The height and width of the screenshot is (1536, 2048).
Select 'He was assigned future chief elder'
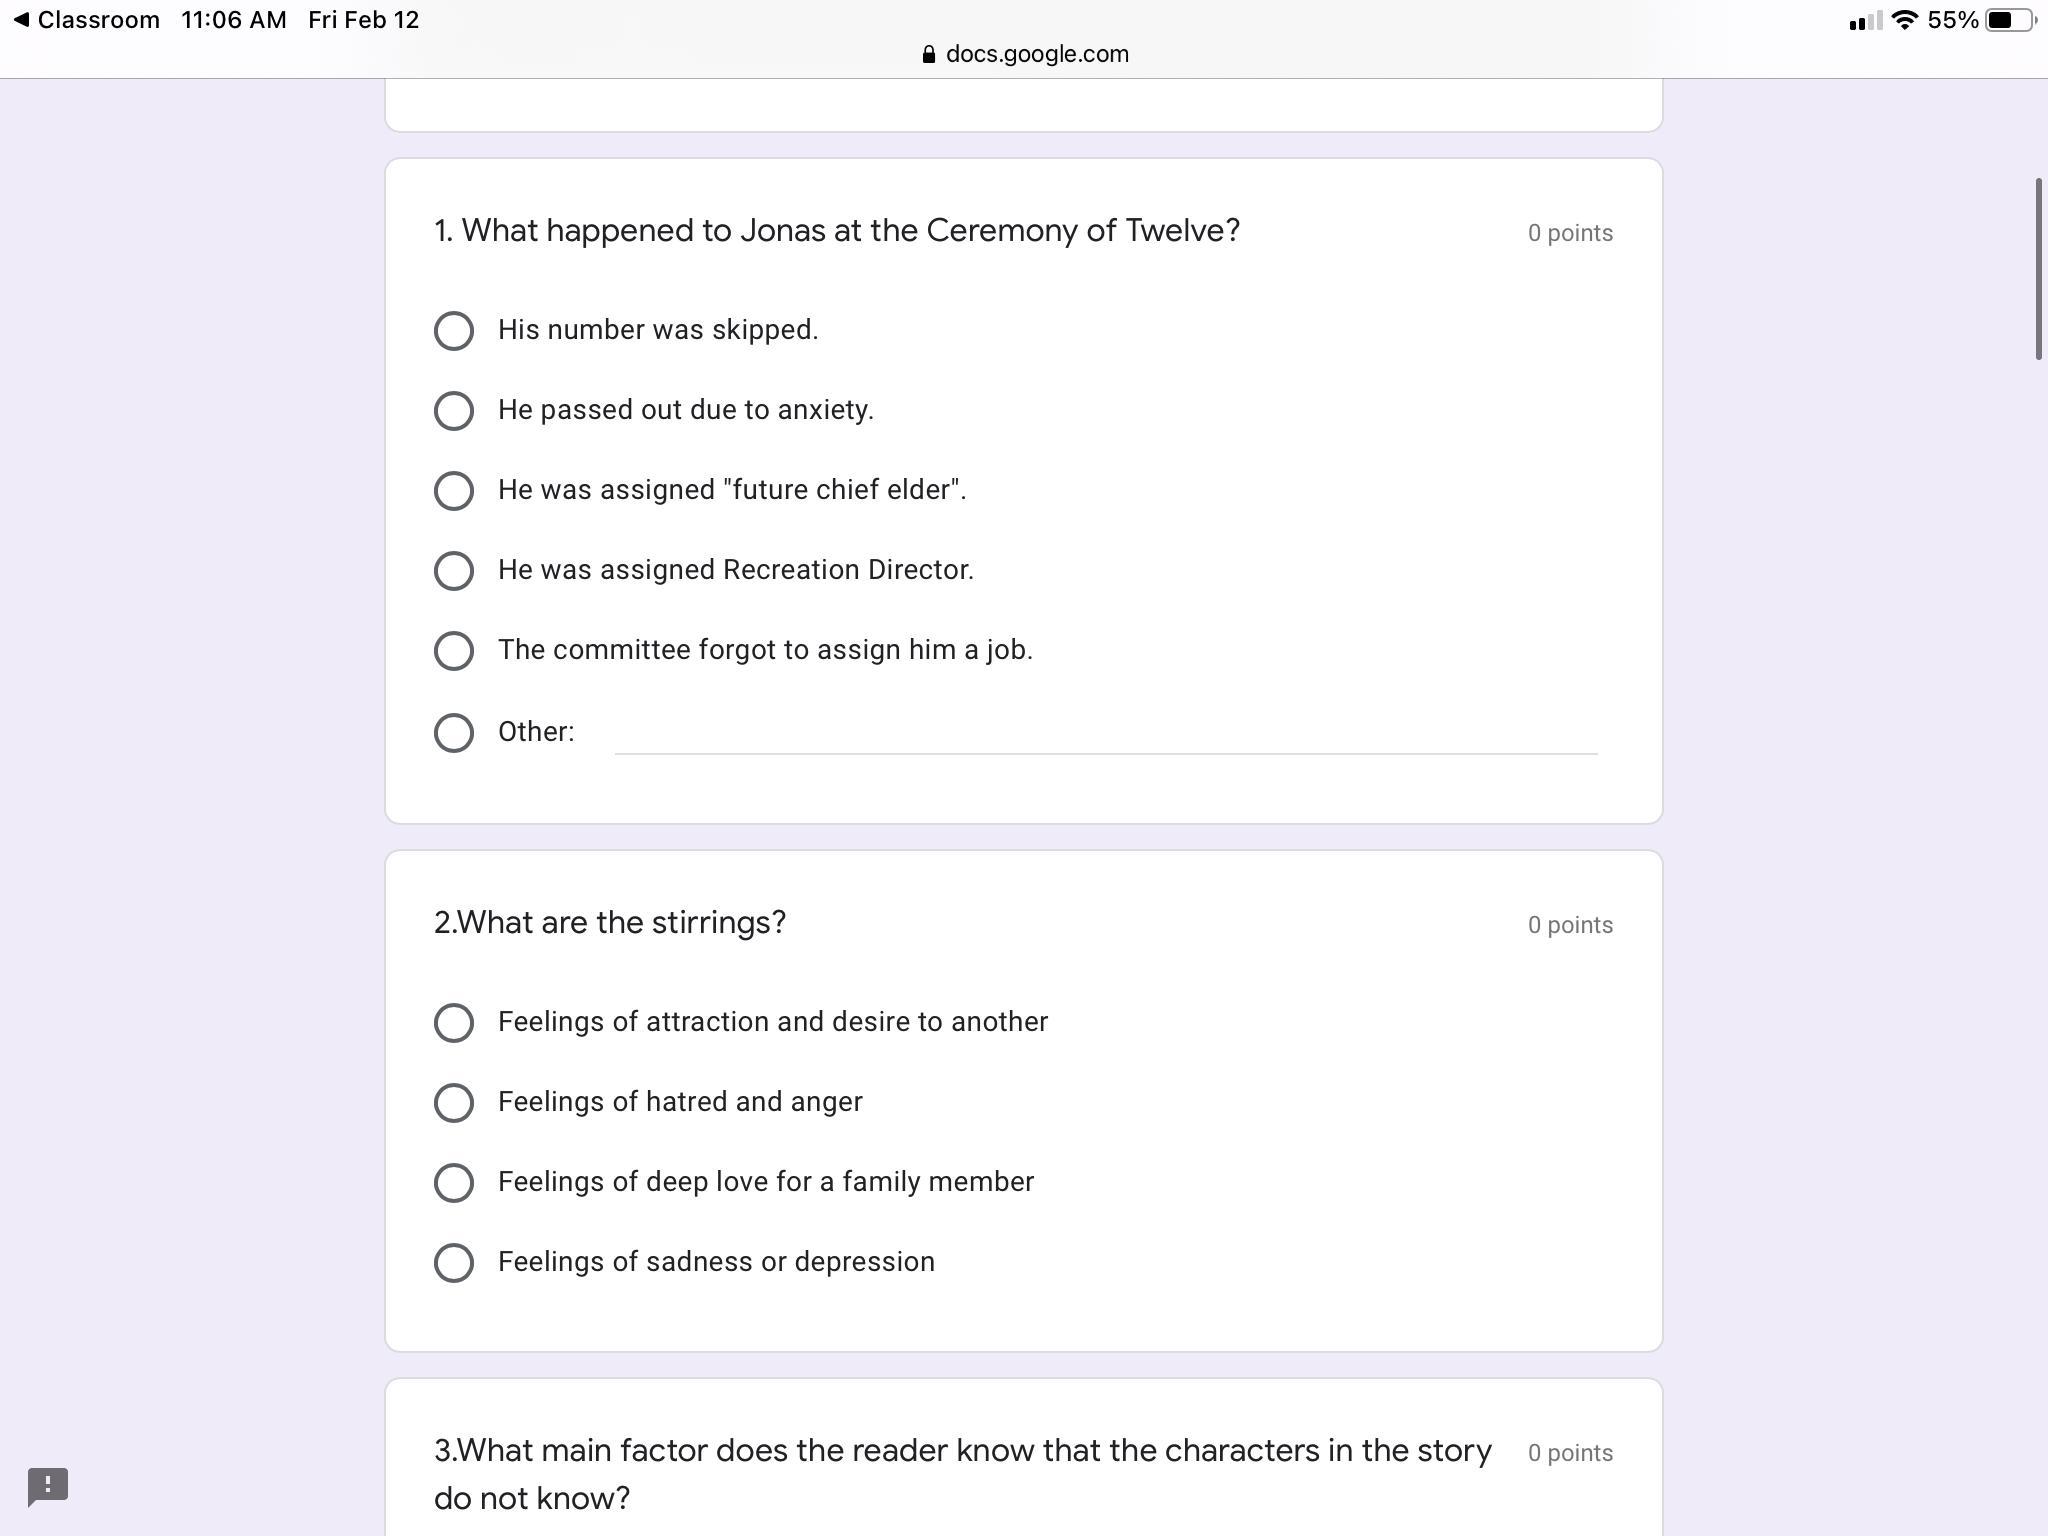click(454, 491)
